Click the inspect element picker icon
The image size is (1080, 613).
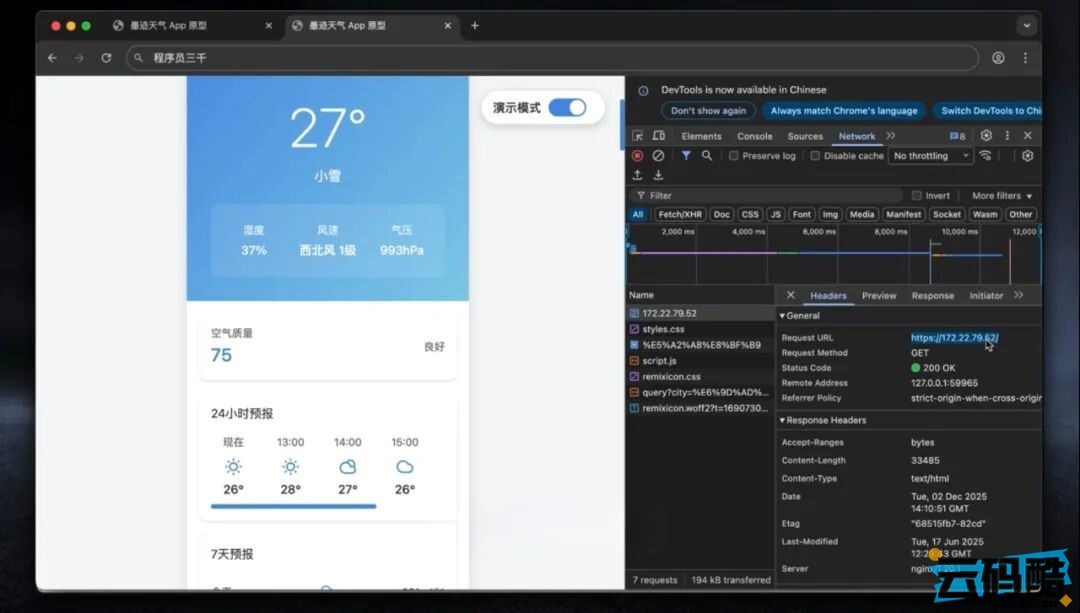pos(638,136)
